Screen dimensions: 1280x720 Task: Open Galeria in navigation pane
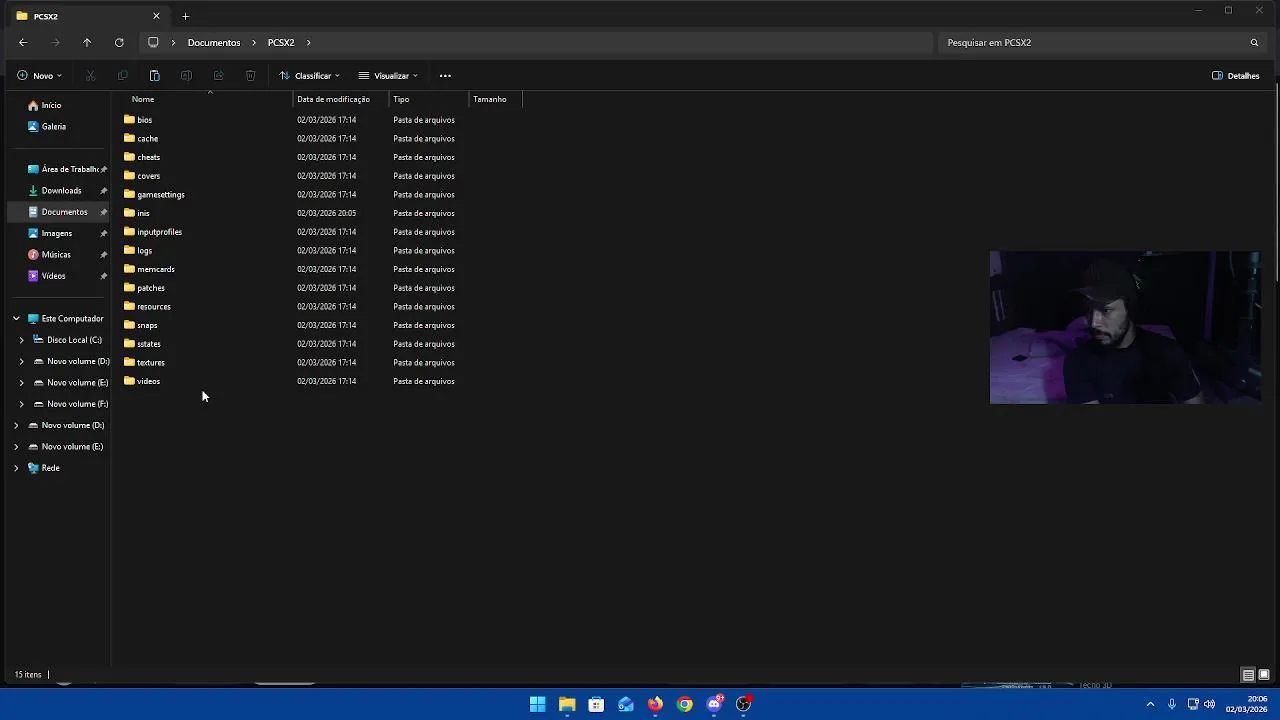[x=53, y=127]
